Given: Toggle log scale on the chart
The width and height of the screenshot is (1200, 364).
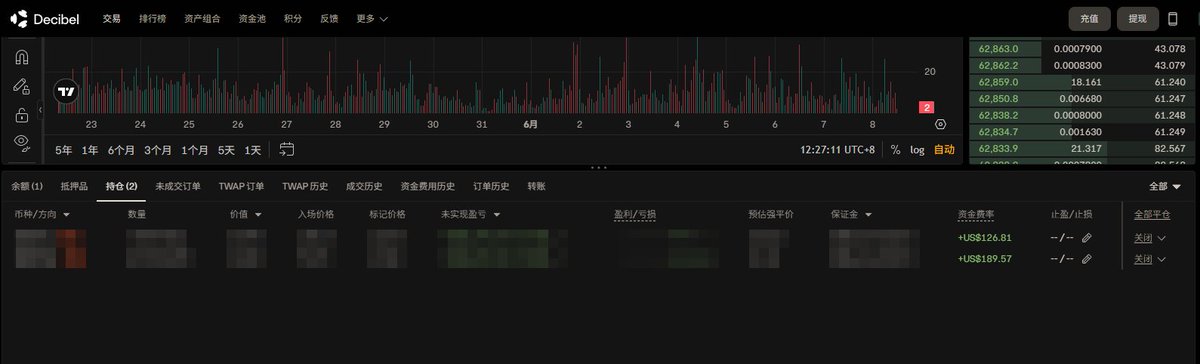Looking at the screenshot, I should point(917,149).
